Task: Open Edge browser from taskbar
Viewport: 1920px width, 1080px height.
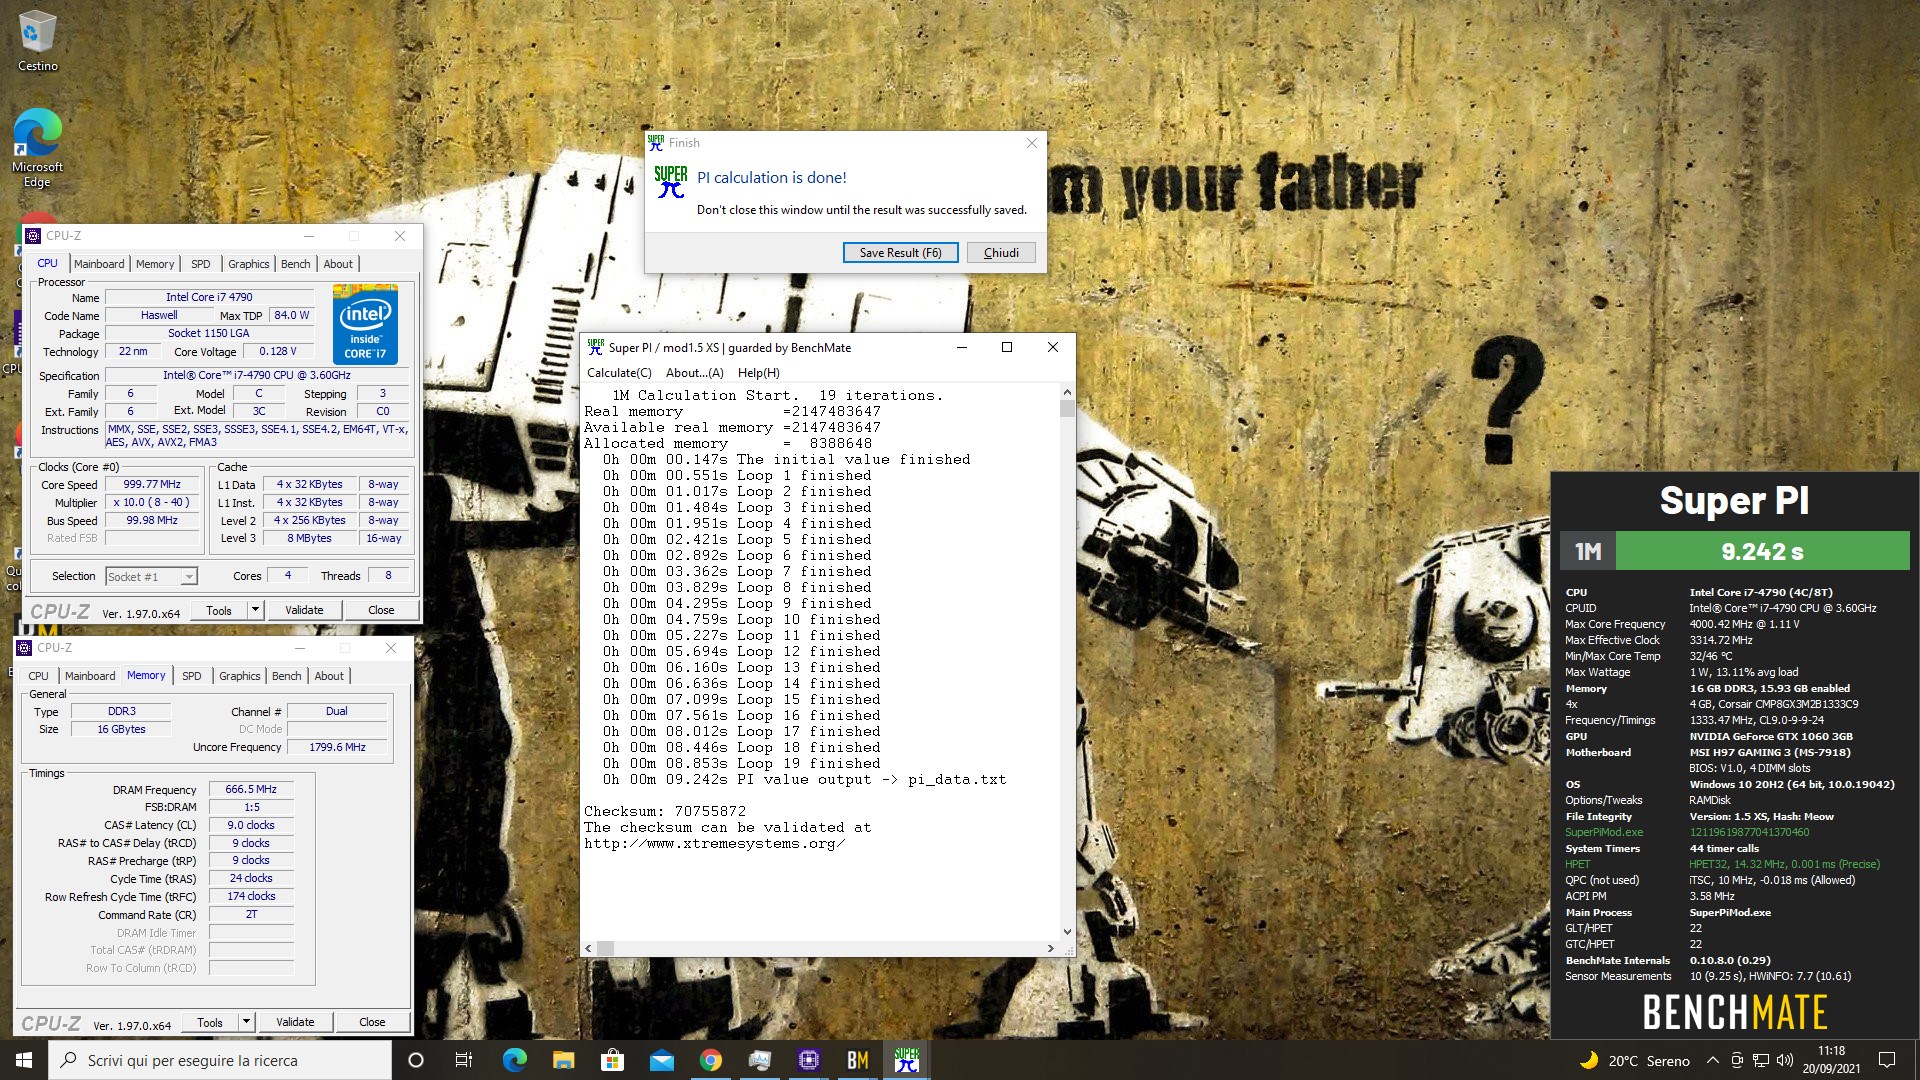Action: pos(514,1060)
